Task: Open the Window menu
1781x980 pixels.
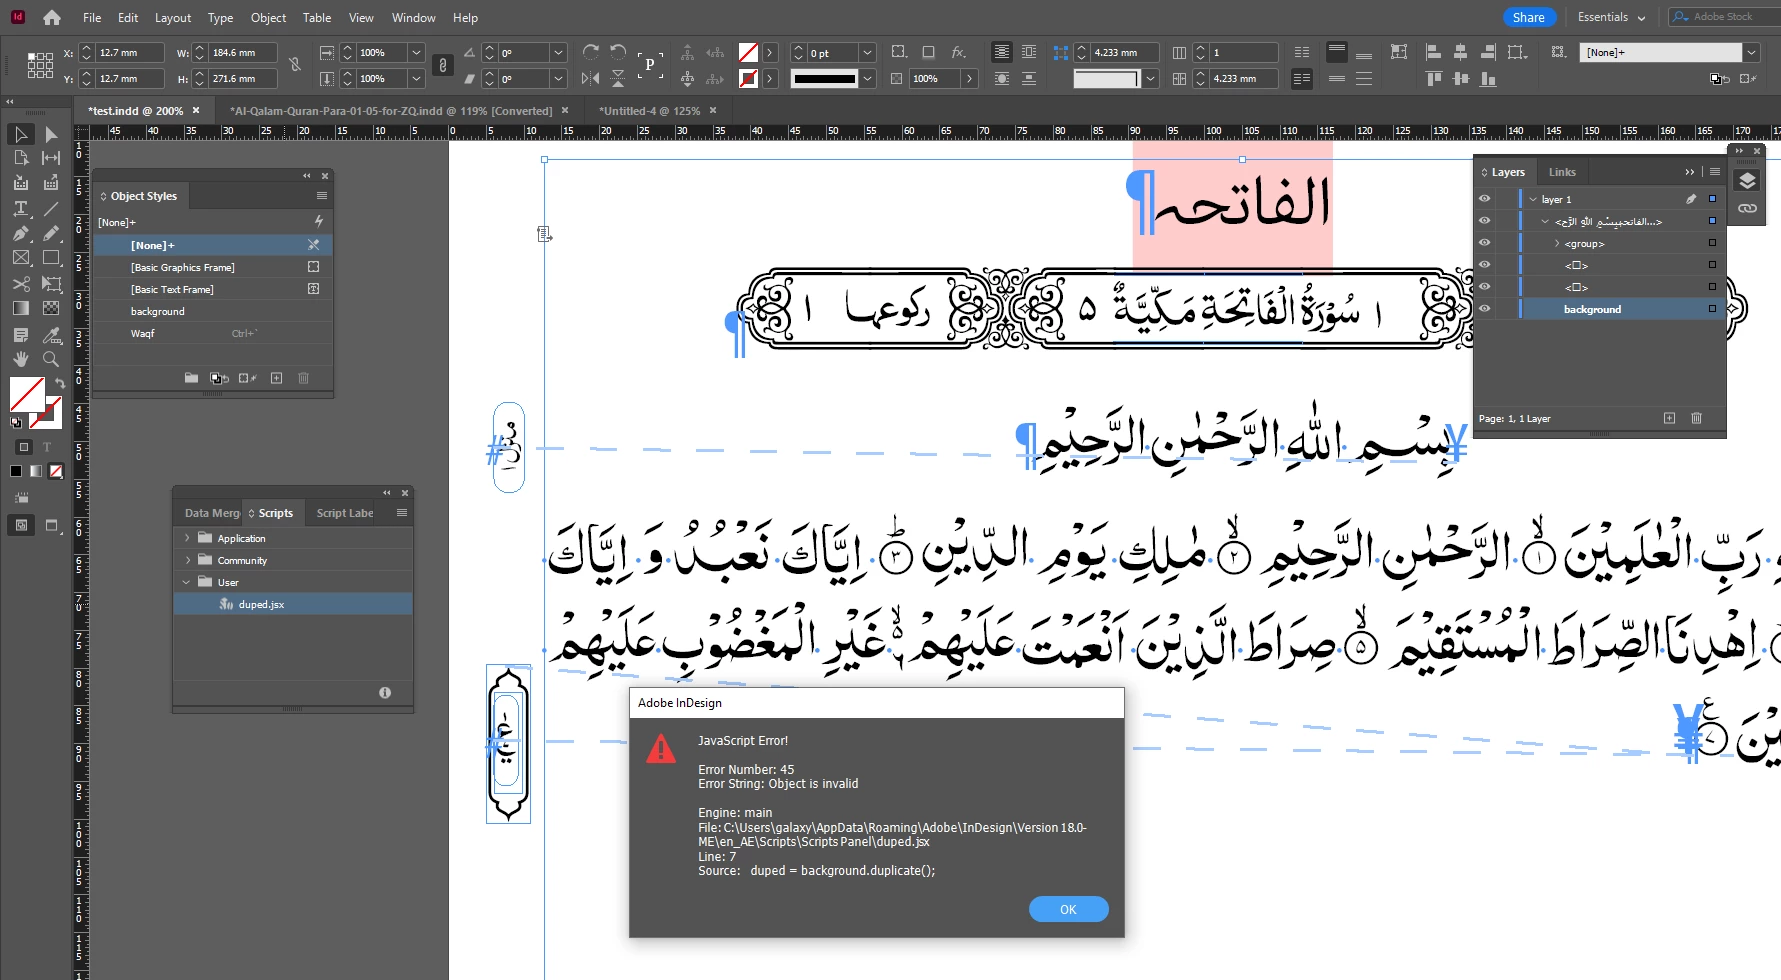Action: (x=413, y=17)
